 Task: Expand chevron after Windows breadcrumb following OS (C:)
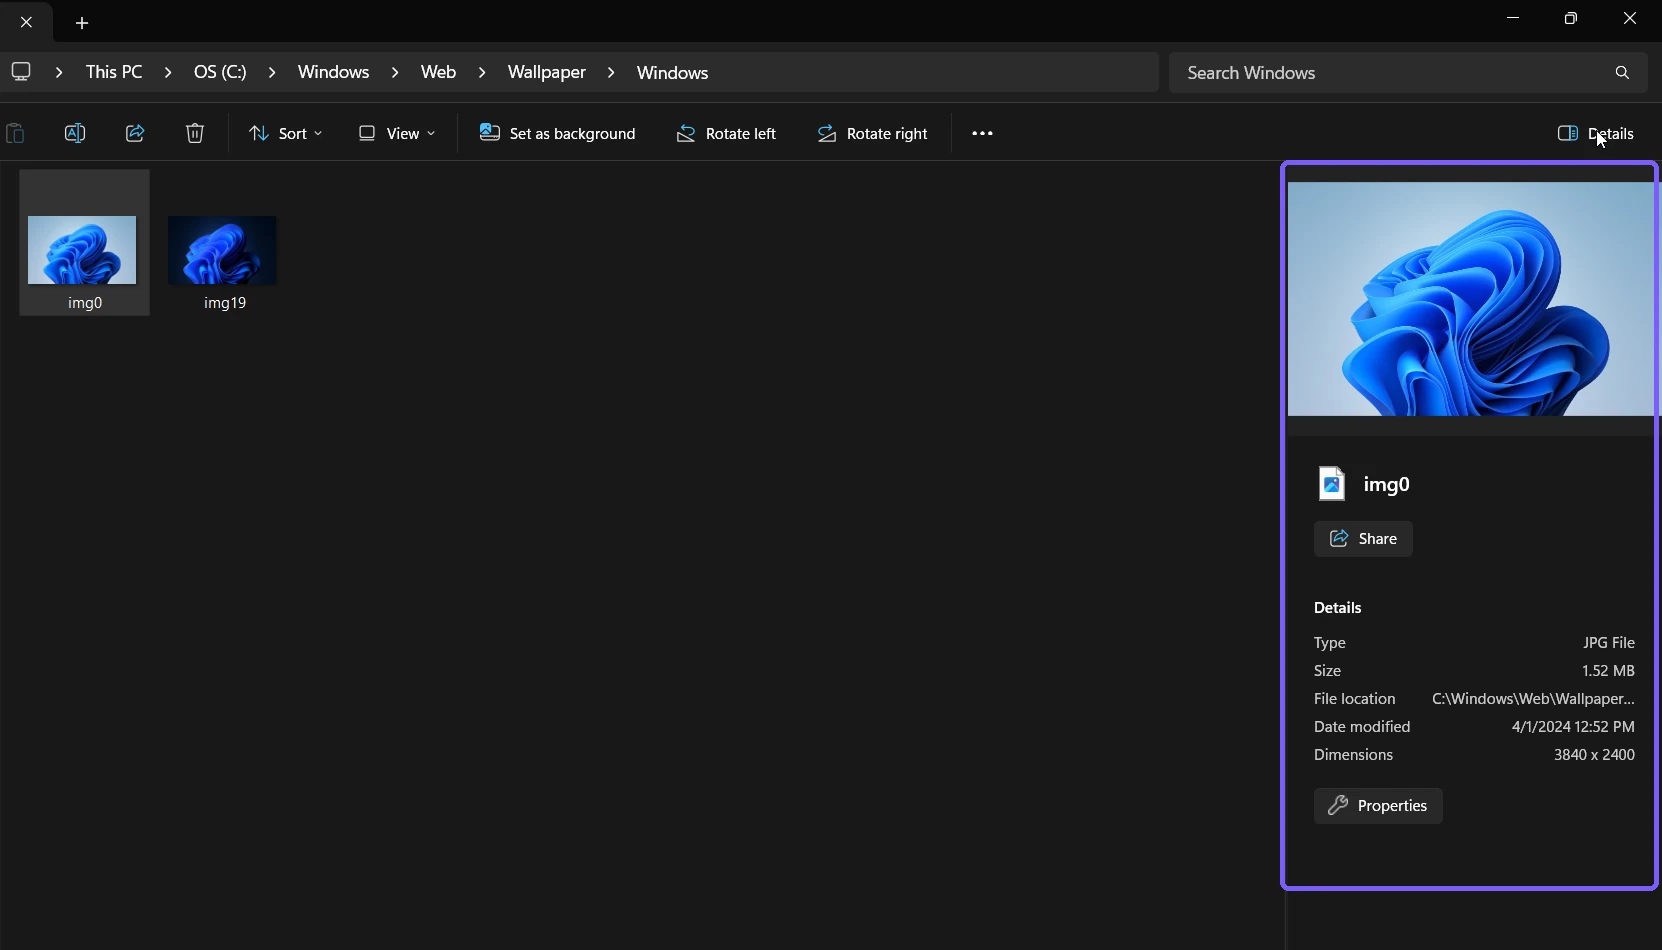click(395, 72)
